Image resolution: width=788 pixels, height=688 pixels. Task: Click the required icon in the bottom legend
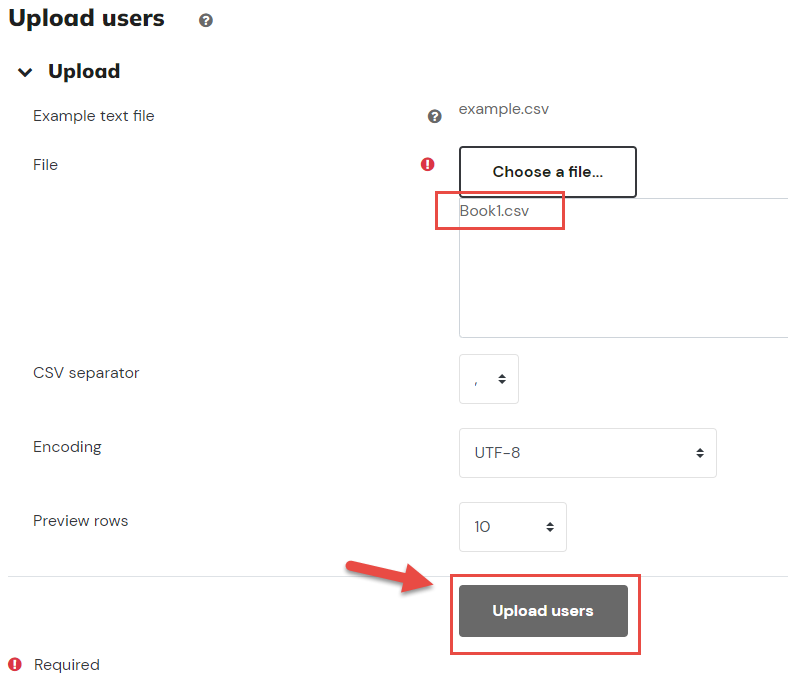15,664
